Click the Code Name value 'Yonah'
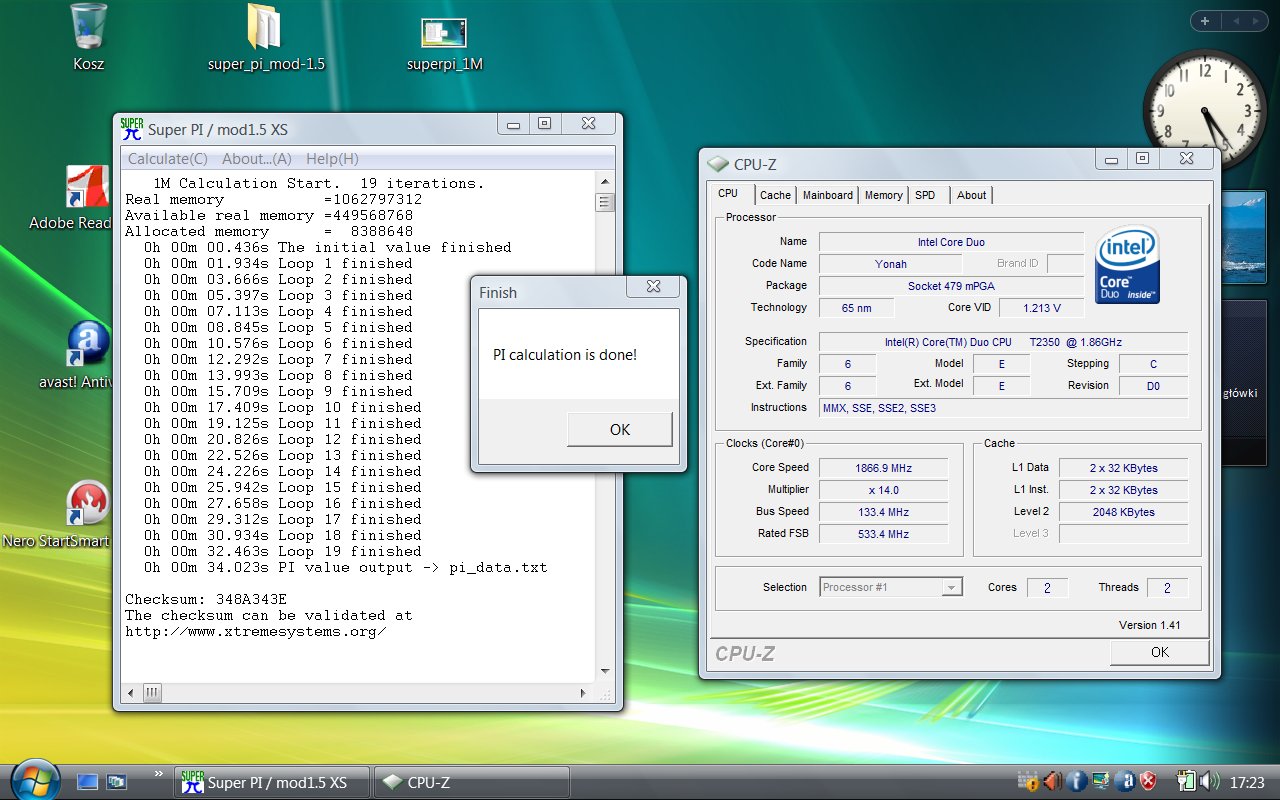Image resolution: width=1280 pixels, height=800 pixels. pyautogui.click(x=890, y=264)
